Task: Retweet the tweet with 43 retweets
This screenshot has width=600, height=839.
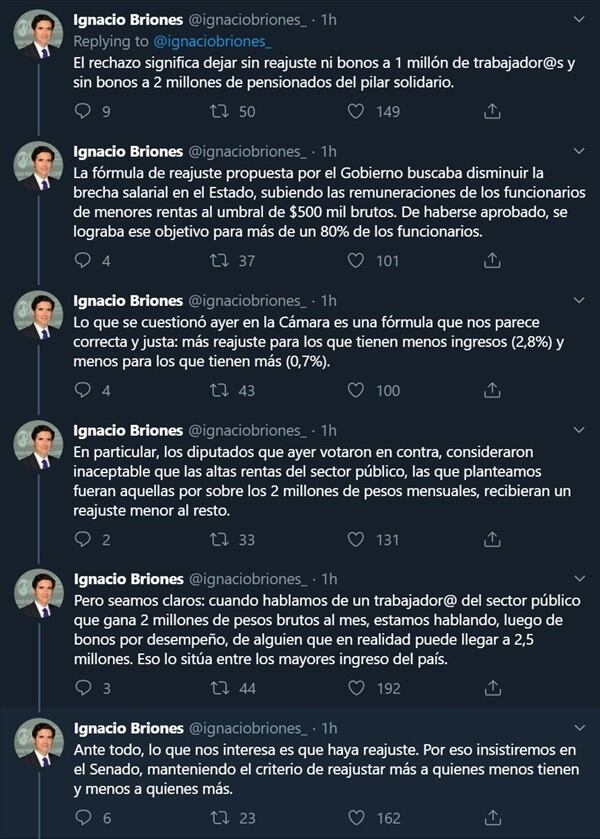Action: (219, 391)
